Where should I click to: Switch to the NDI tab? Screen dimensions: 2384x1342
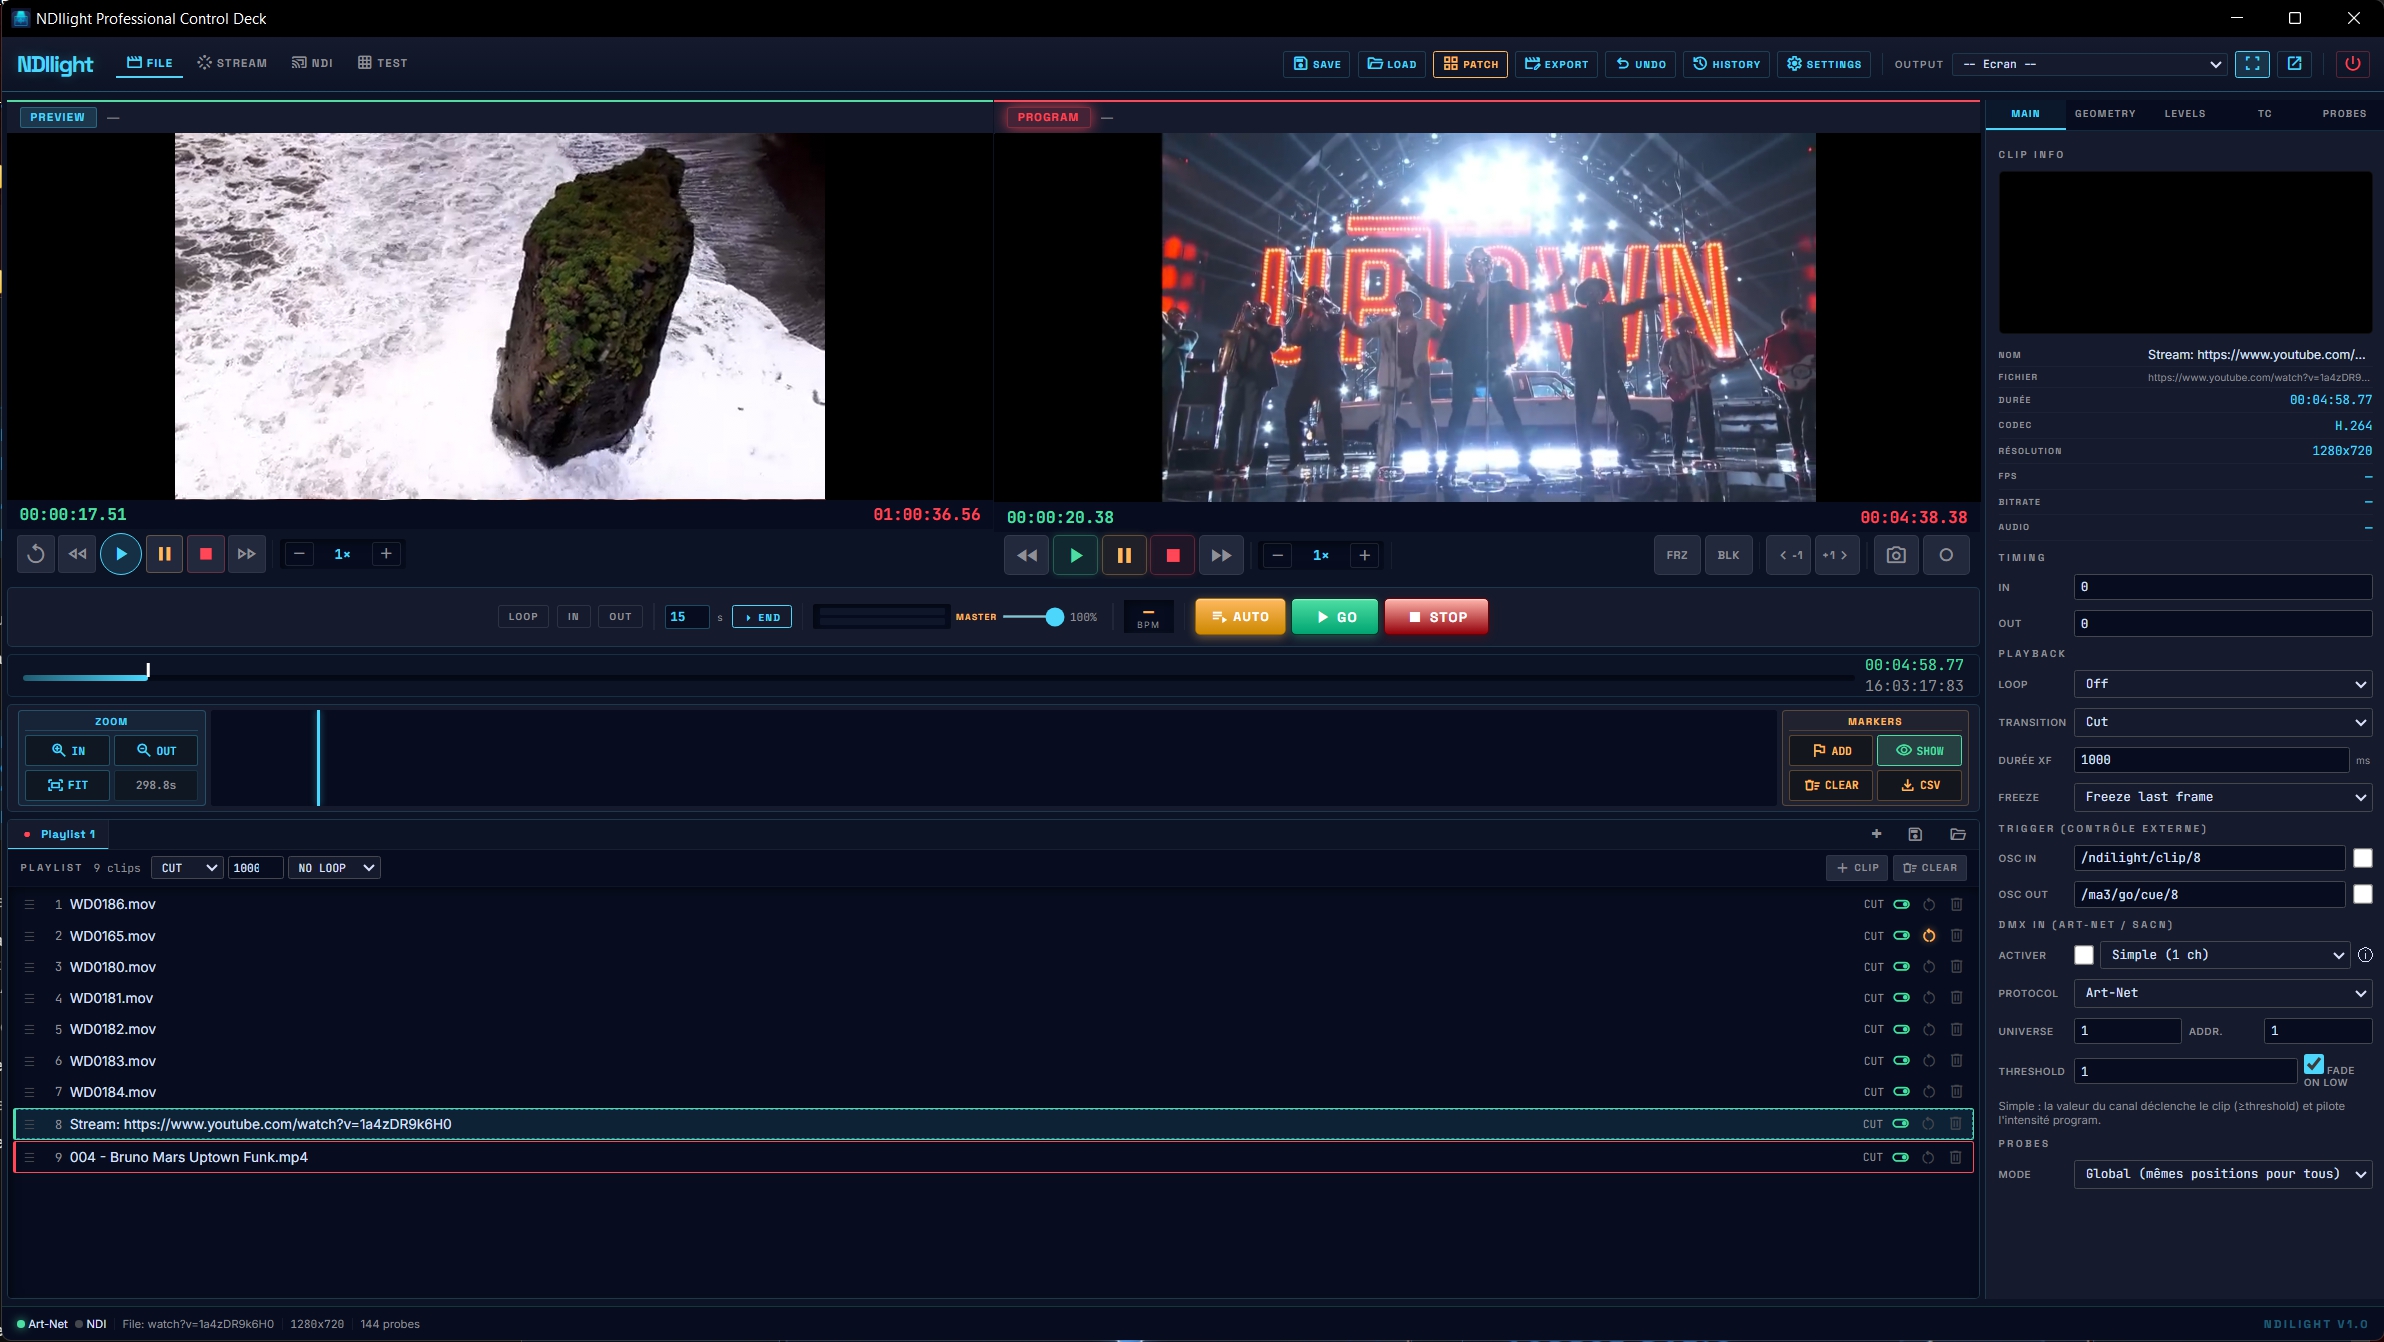312,63
